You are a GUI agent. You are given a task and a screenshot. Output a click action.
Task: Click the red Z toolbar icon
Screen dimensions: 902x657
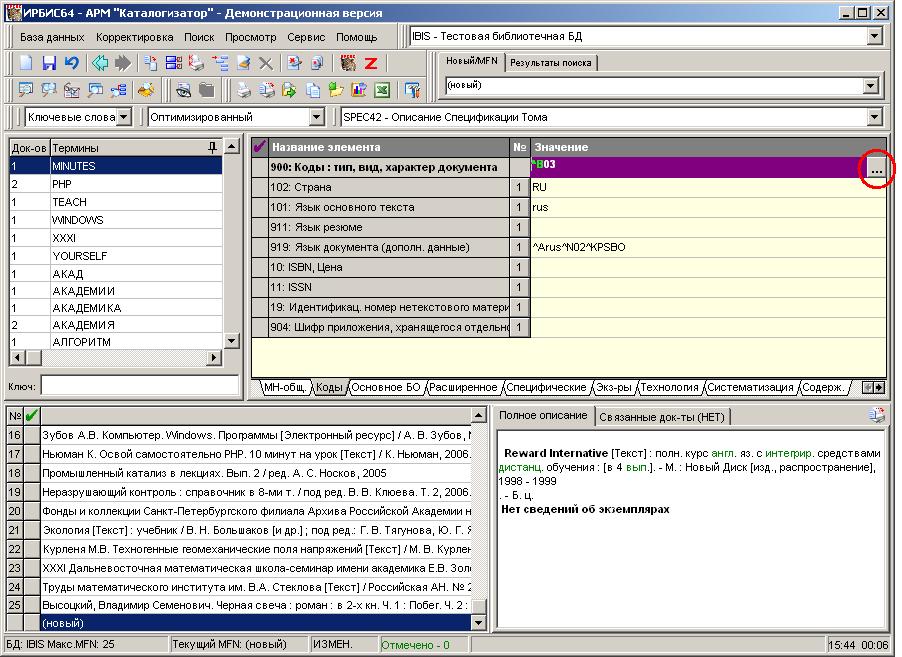[x=369, y=63]
